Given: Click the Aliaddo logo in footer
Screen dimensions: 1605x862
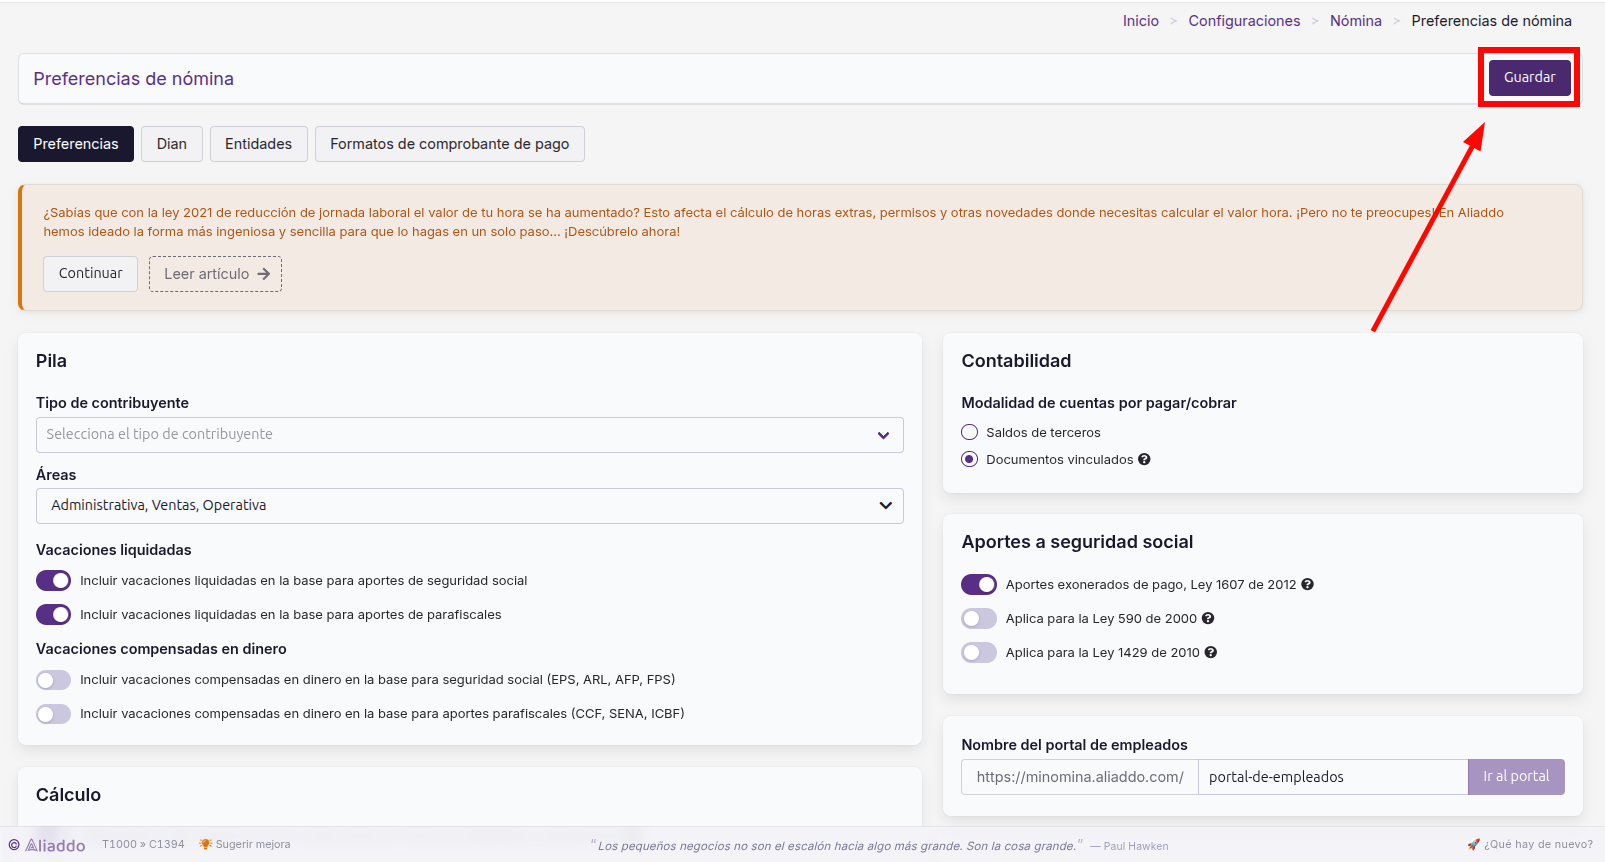Looking at the screenshot, I should coord(47,845).
